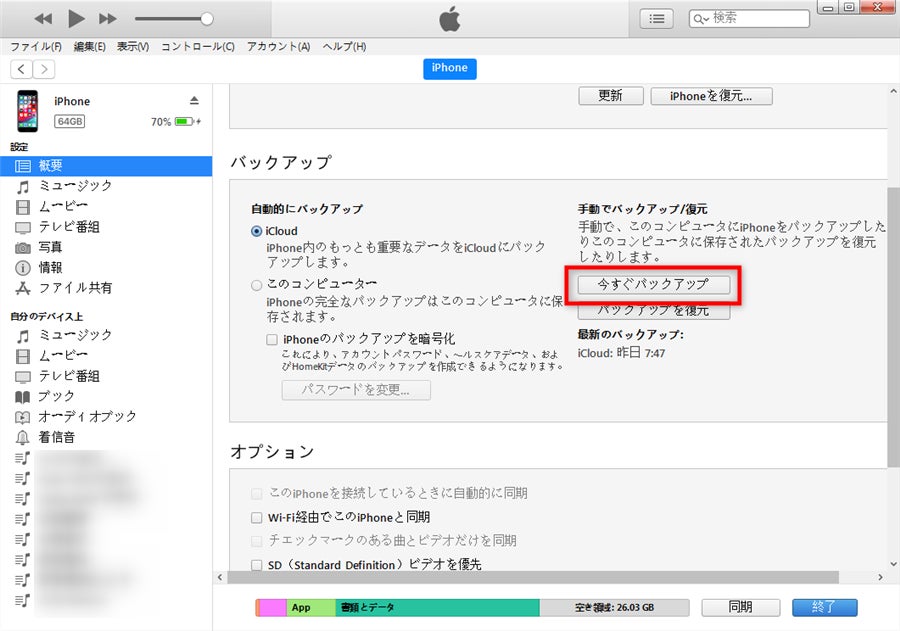Click the iPhoneを復元... button
The width and height of the screenshot is (900, 631).
pyautogui.click(x=711, y=96)
